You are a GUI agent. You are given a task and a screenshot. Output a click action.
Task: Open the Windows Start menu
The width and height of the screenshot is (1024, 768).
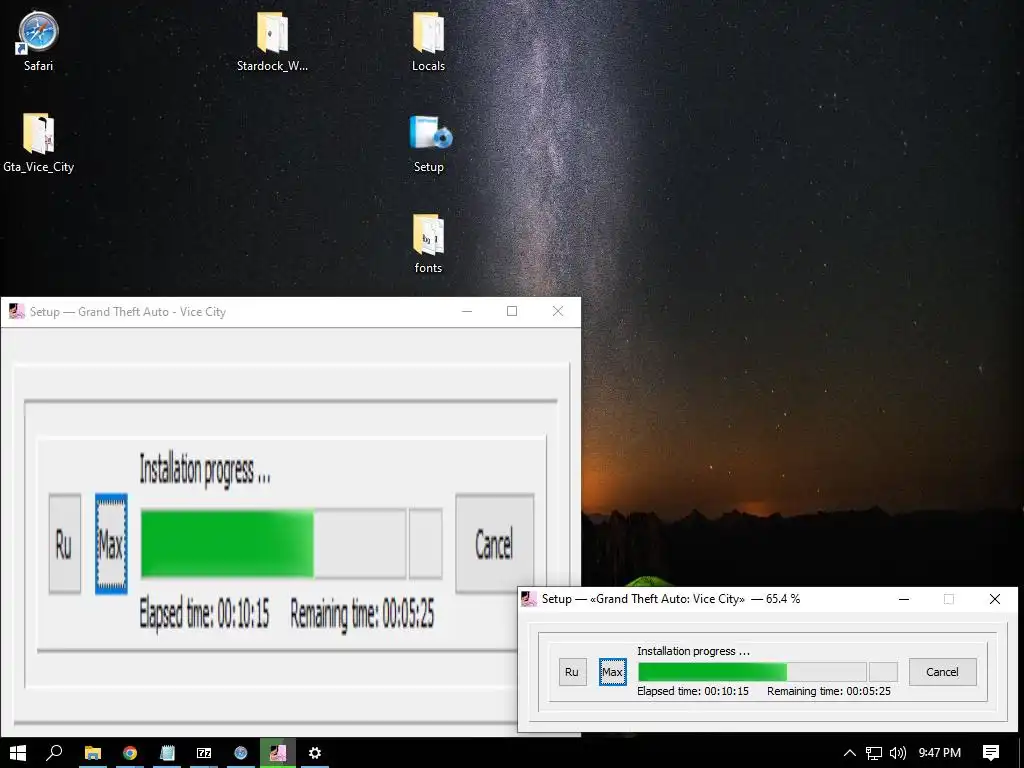(18, 753)
